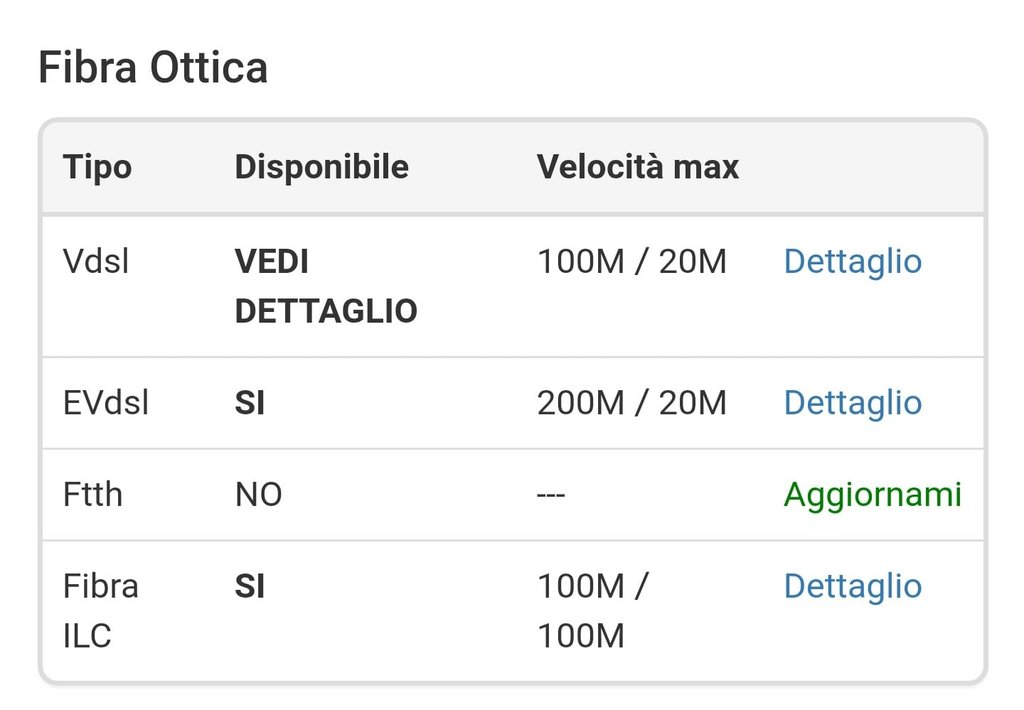Image resolution: width=1024 pixels, height=710 pixels.
Task: Select the Fibra ILC type cell
Action: pyautogui.click(x=100, y=610)
